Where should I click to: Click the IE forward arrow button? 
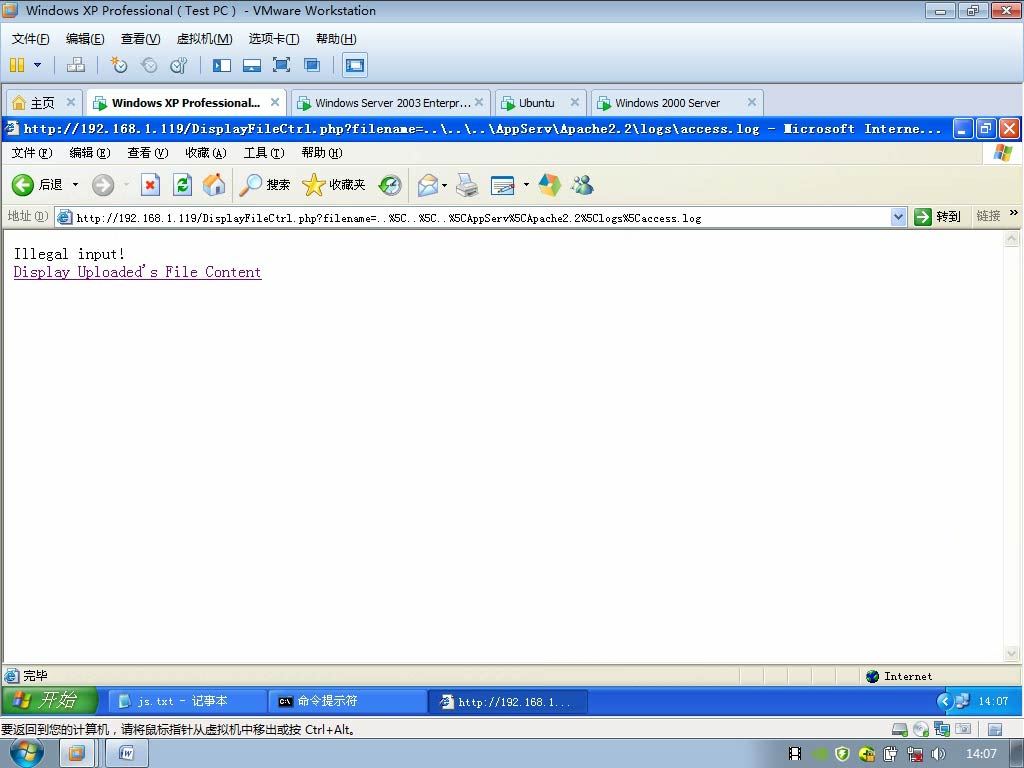pos(103,185)
